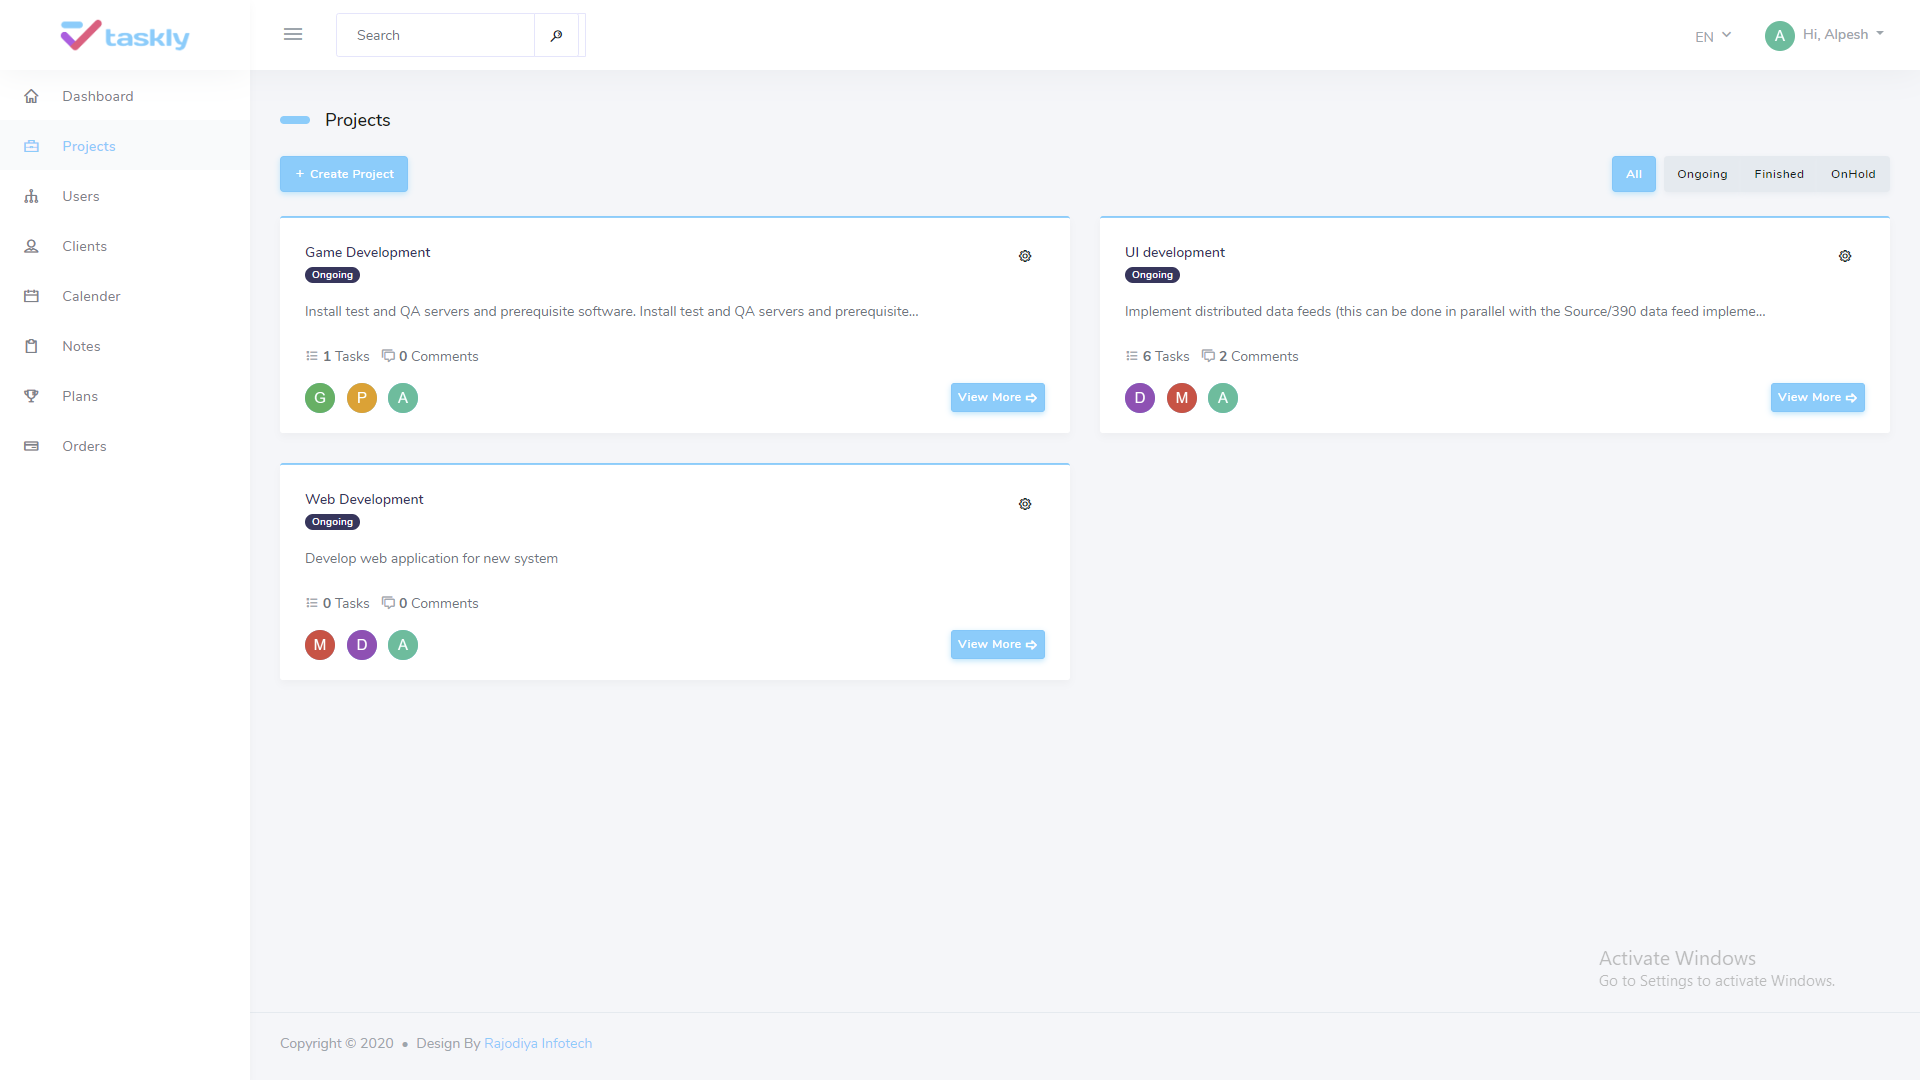1920x1080 pixels.
Task: Open settings gear on Game Development card
Action: pos(1025,256)
